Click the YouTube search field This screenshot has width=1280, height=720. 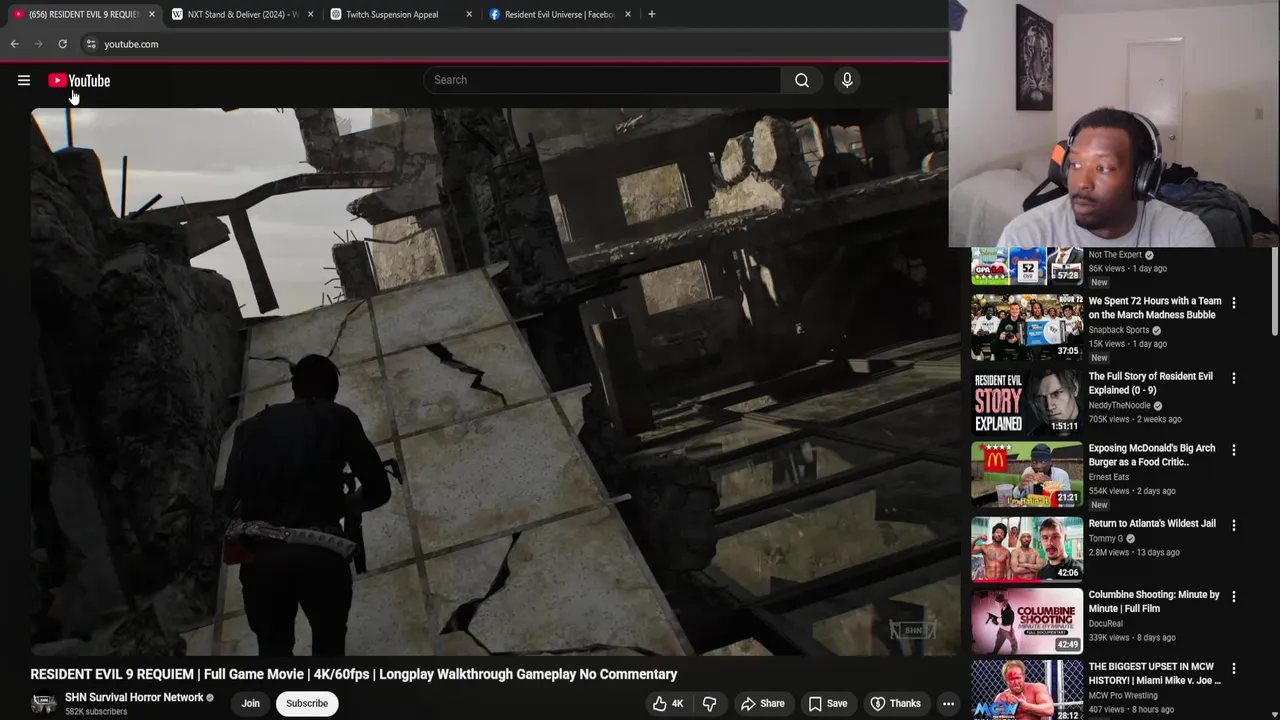click(x=603, y=80)
